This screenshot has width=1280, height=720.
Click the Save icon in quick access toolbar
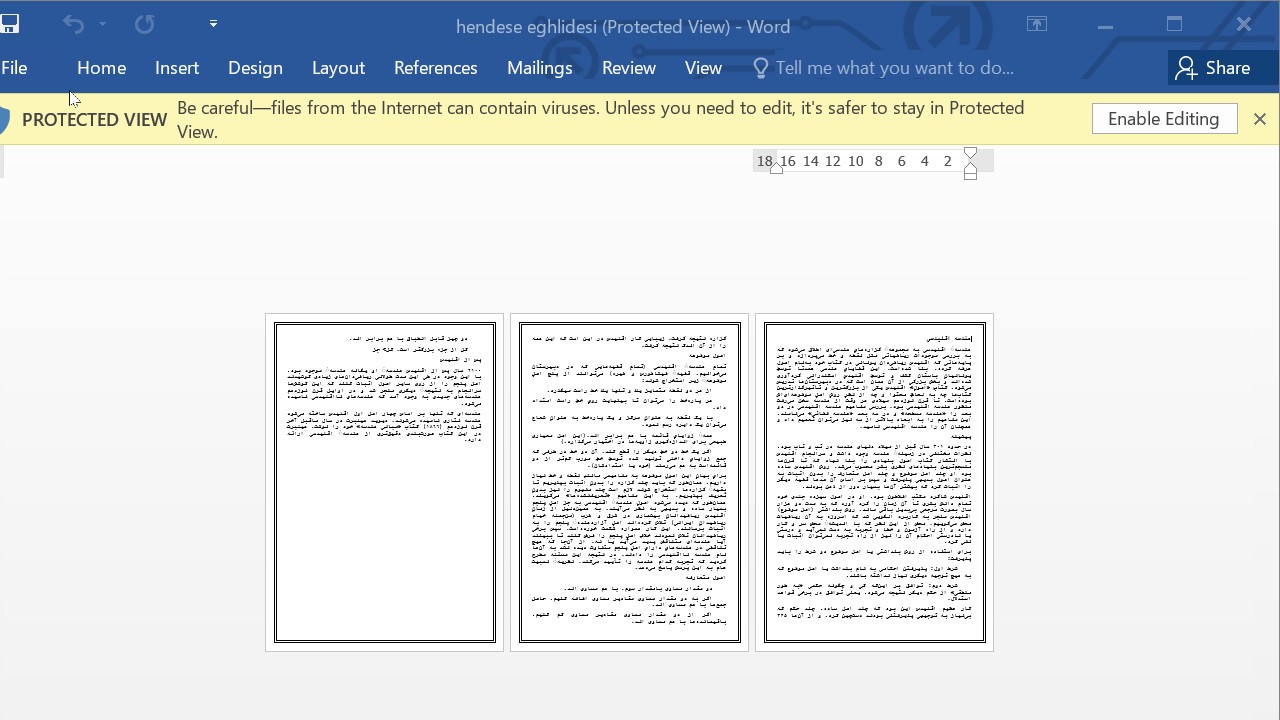coord(9,25)
